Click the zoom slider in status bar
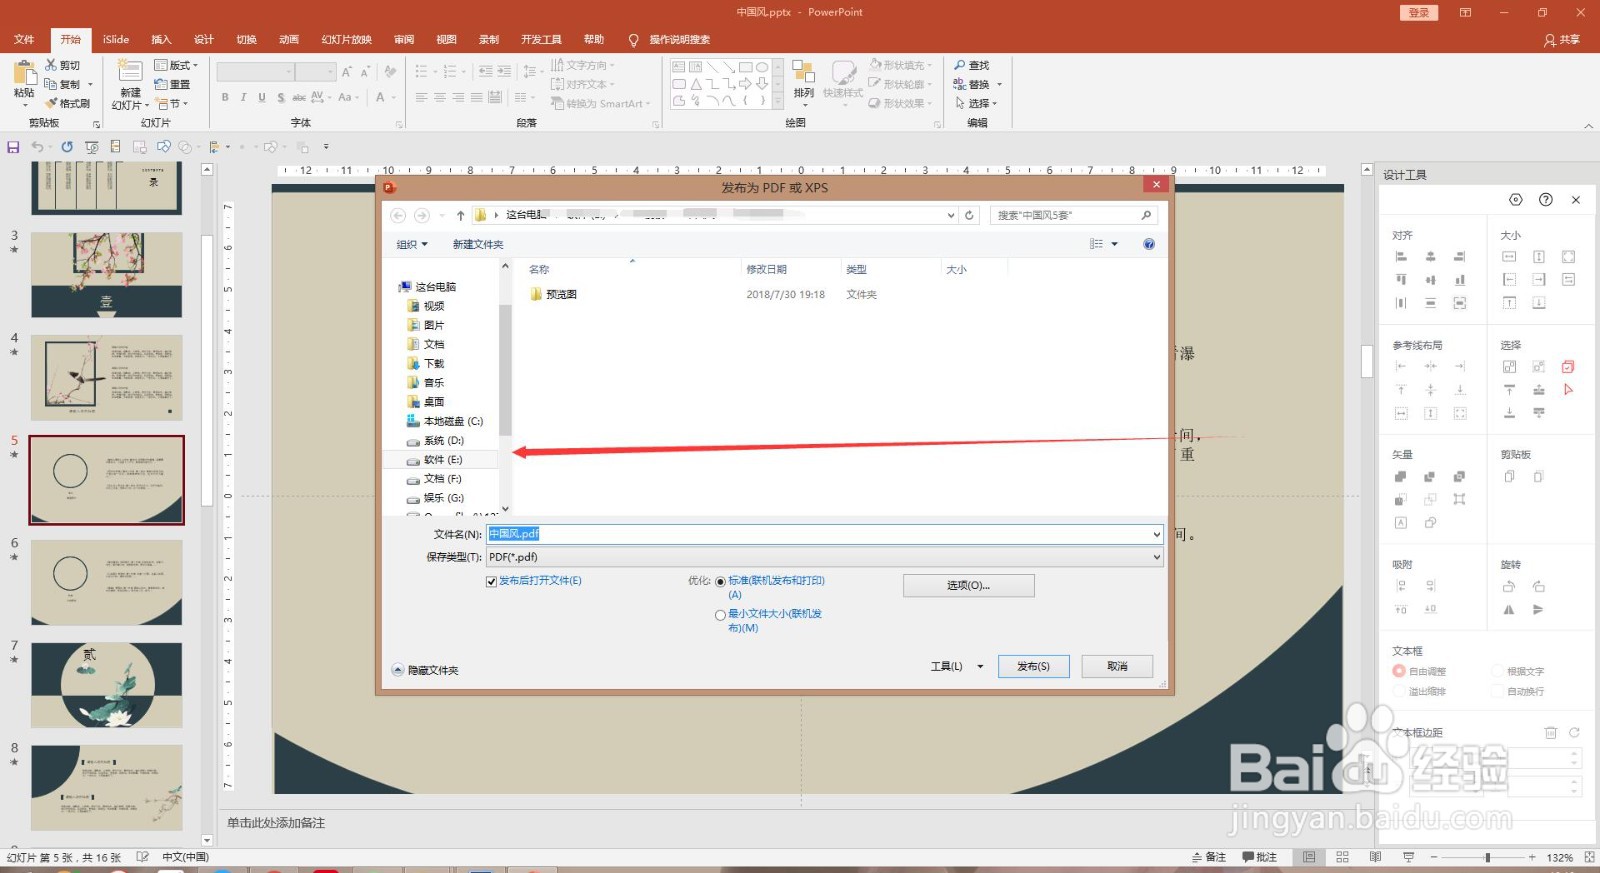The width and height of the screenshot is (1600, 873). pyautogui.click(x=1487, y=857)
